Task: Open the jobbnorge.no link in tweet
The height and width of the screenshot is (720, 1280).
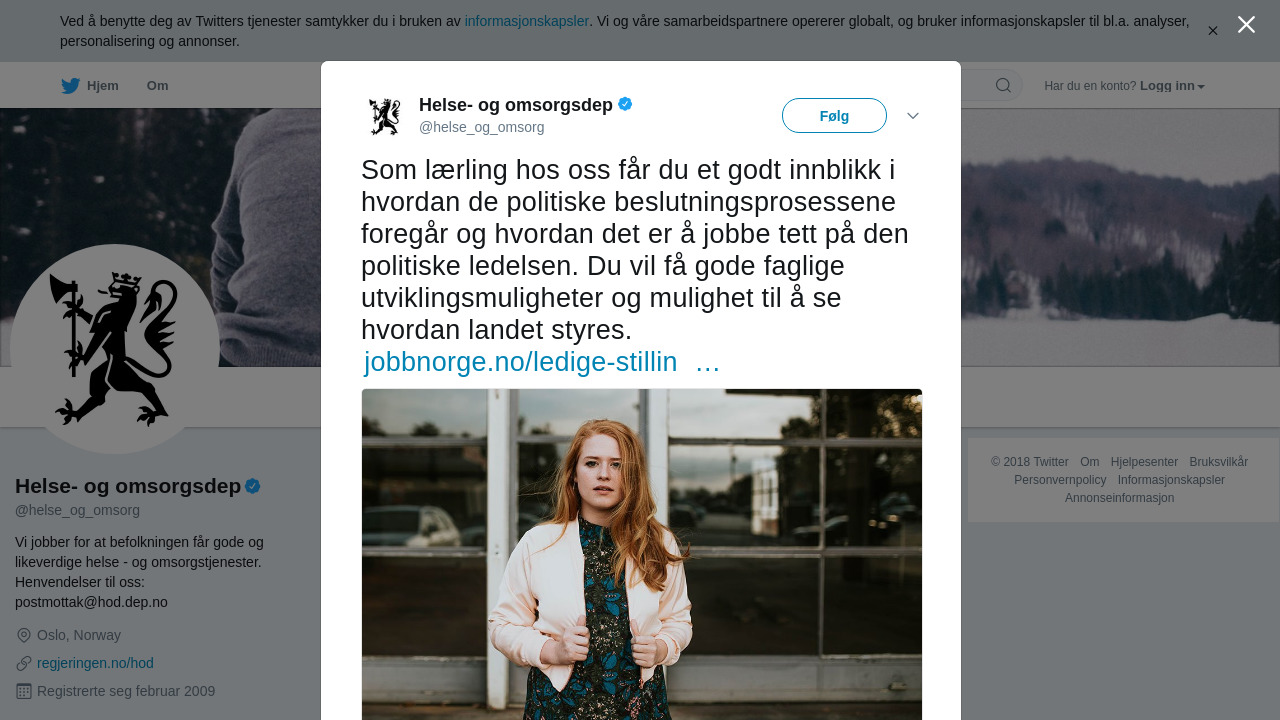Action: click(x=520, y=362)
